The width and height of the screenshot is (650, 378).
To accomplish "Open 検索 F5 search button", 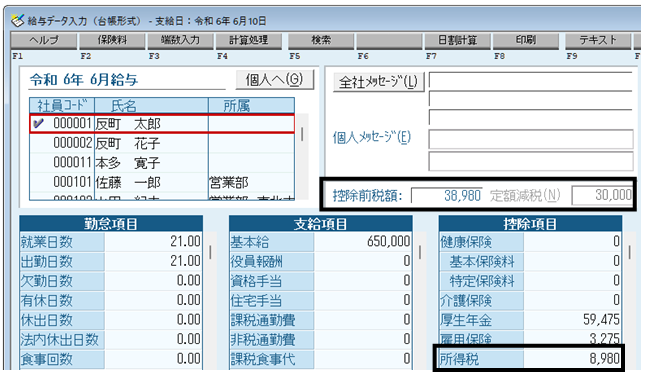I will 321,41.
